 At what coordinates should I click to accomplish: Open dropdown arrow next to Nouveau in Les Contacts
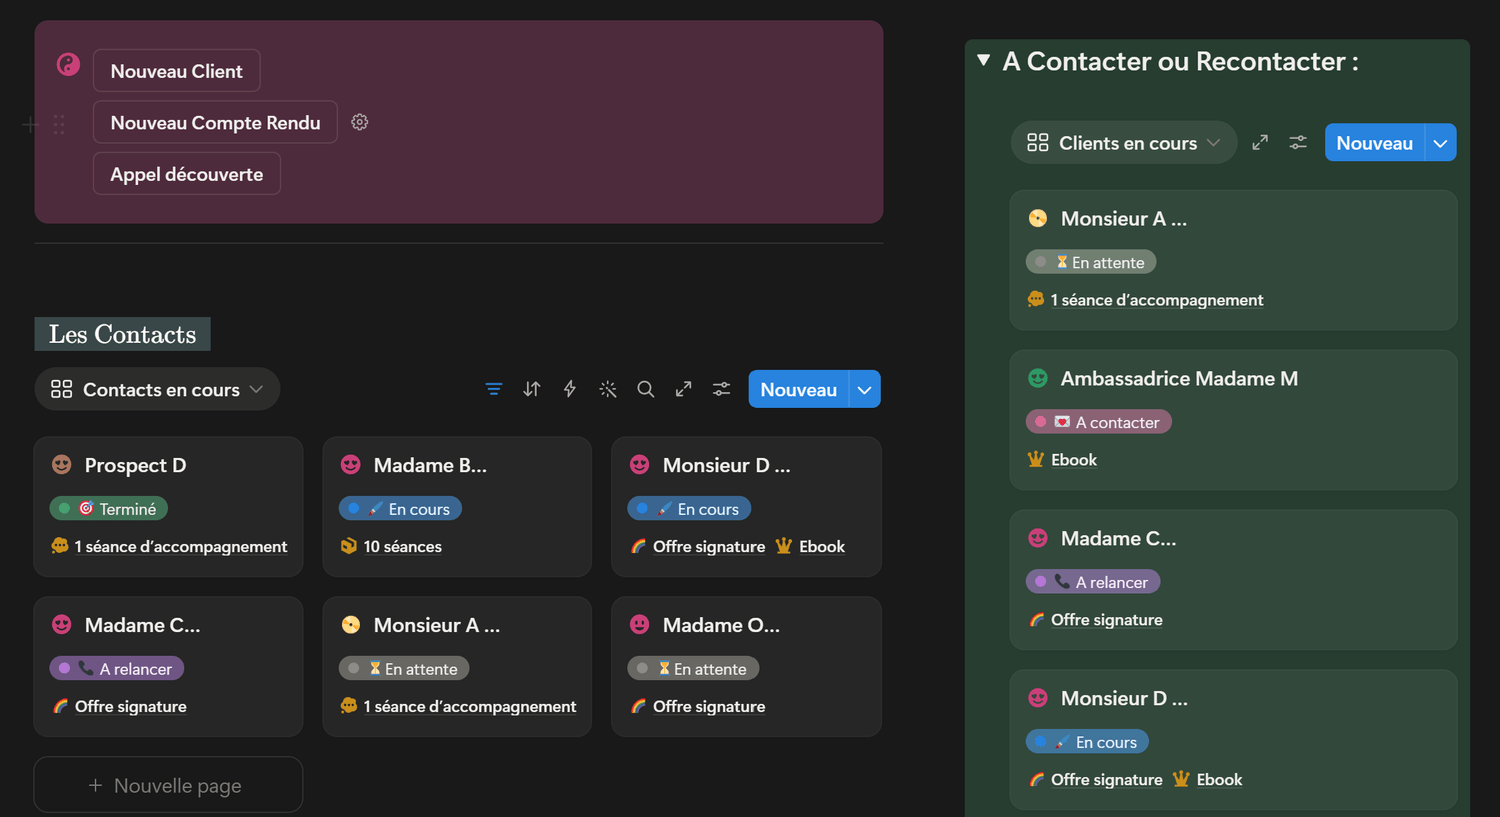[x=865, y=389]
